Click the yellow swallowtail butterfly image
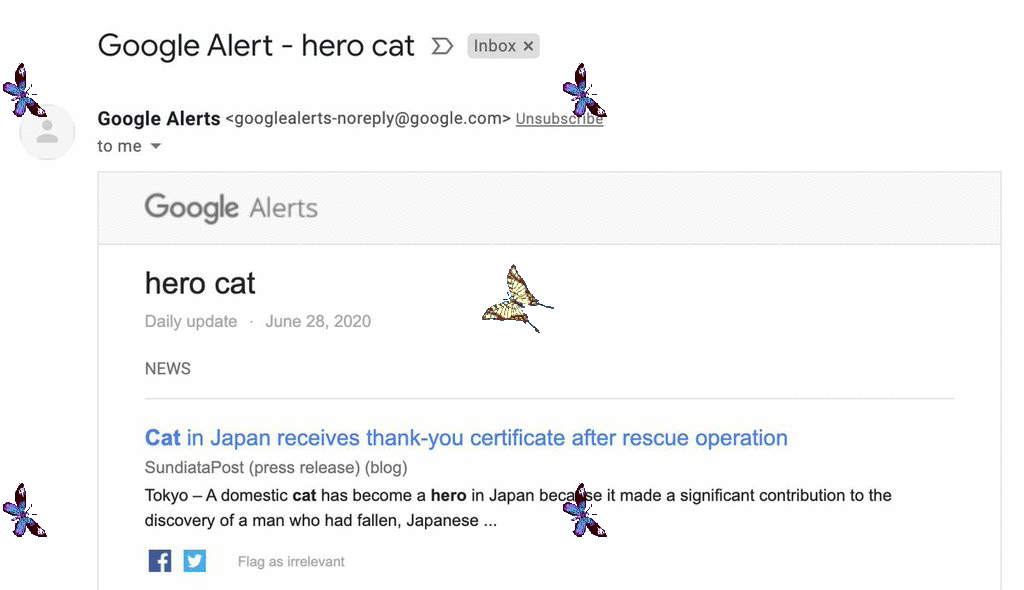 (x=516, y=298)
